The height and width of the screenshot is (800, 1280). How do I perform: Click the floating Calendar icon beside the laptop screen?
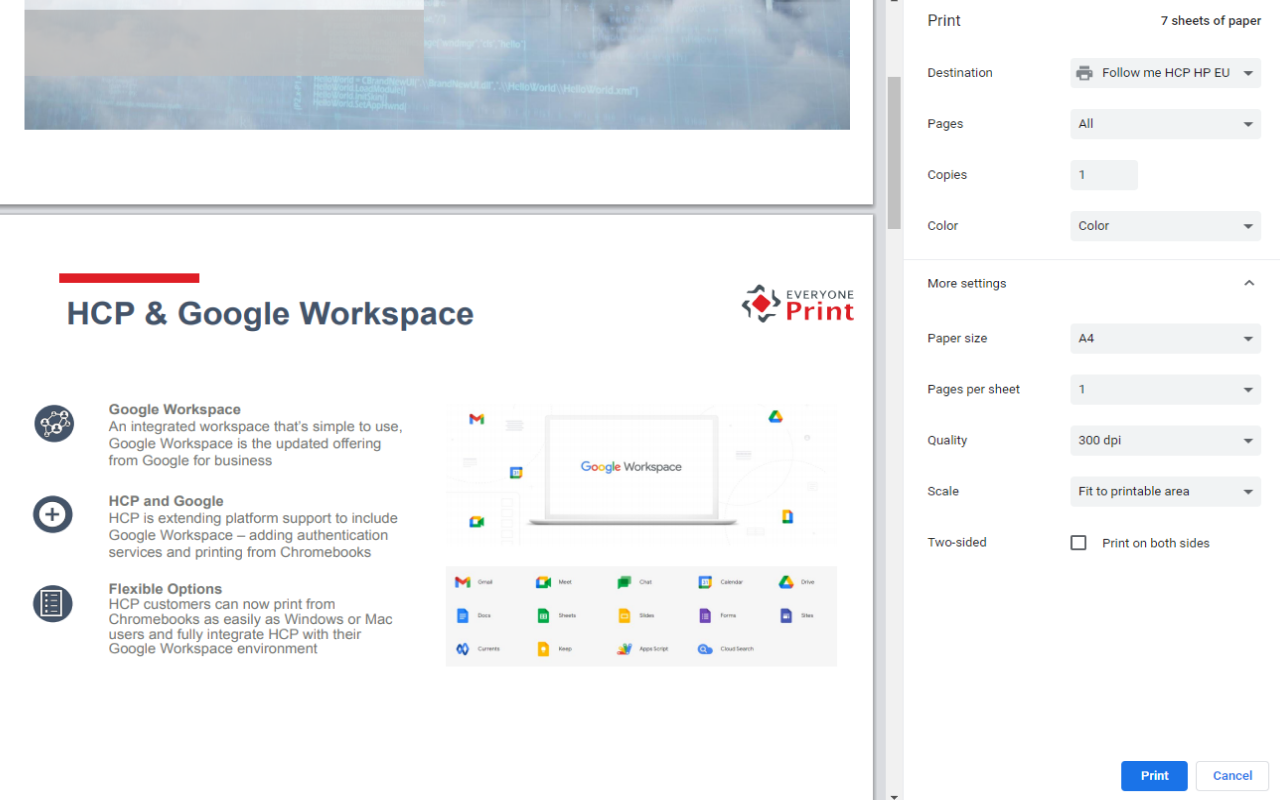click(516, 473)
